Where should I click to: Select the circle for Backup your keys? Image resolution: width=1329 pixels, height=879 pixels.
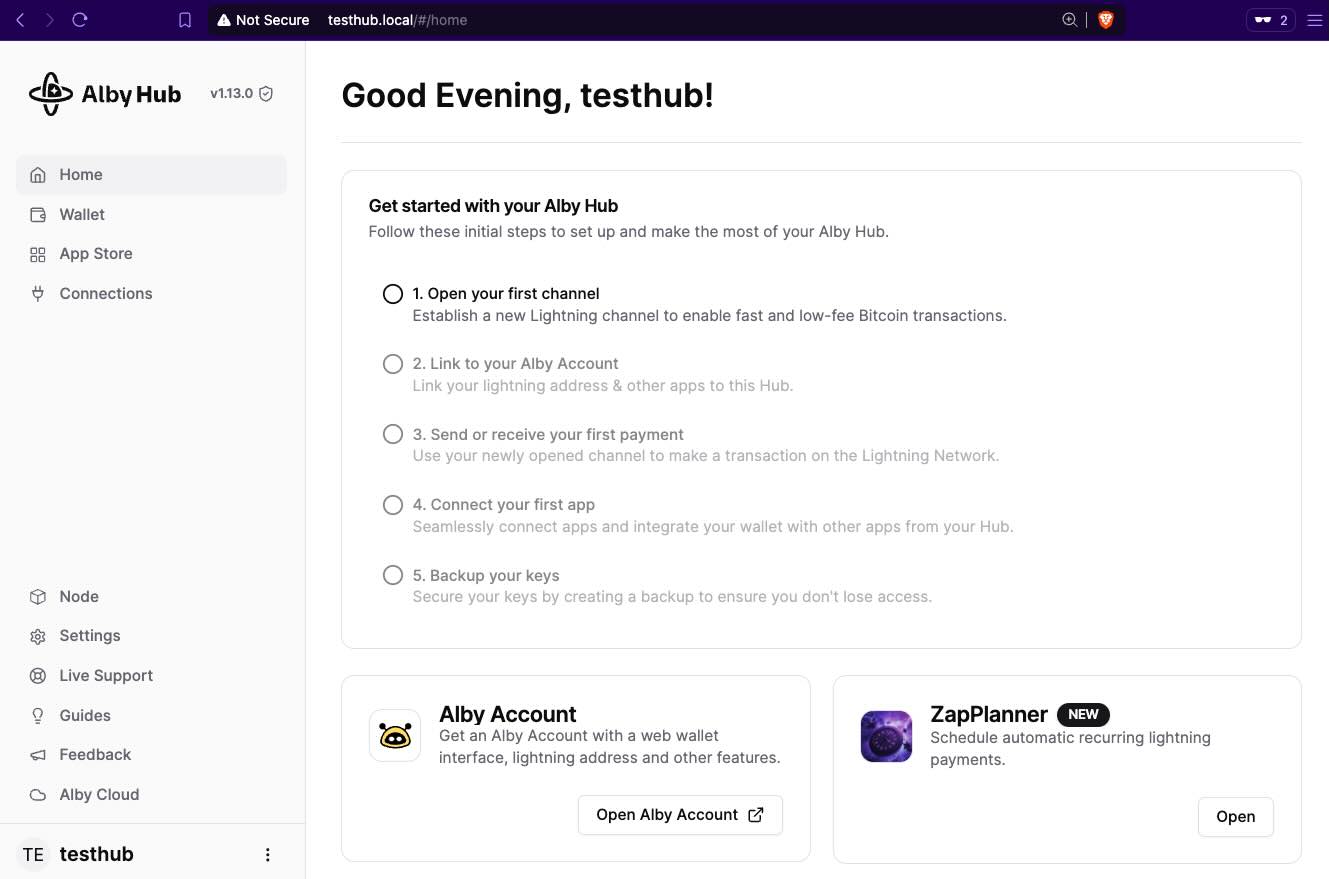pos(393,575)
